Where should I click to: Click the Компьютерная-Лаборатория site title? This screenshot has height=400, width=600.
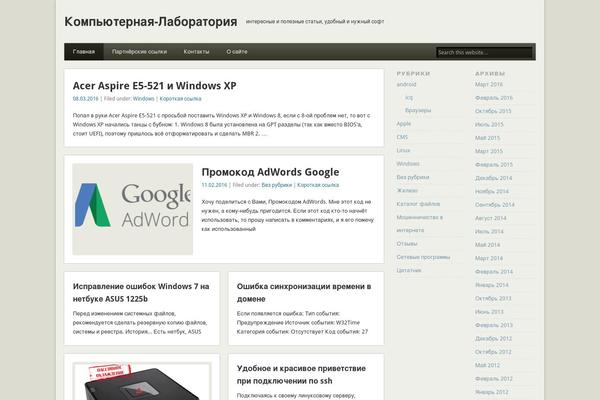[x=151, y=21]
